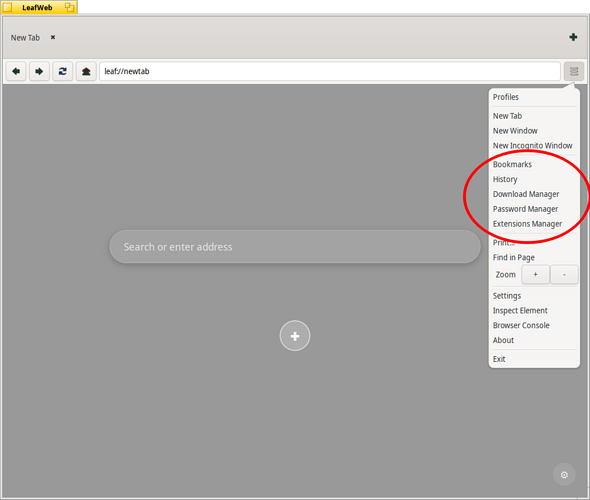This screenshot has height=500, width=590.
Task: Go forward with the right arrow button
Action: point(39,71)
